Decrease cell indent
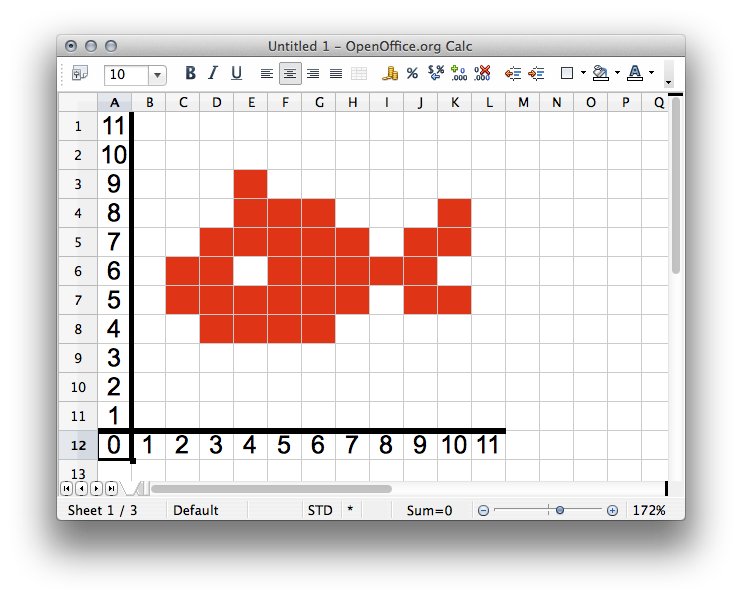The image size is (742, 599). pyautogui.click(x=513, y=73)
